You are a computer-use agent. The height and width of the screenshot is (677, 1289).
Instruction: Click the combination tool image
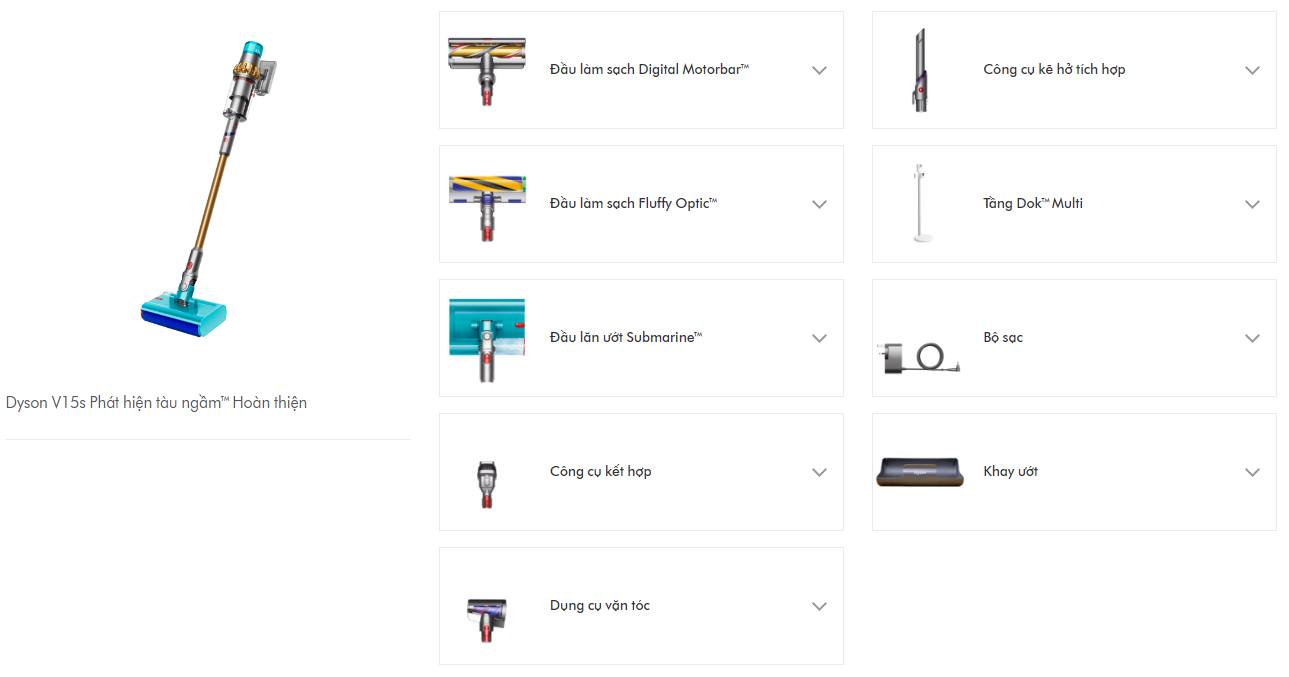pos(487,484)
